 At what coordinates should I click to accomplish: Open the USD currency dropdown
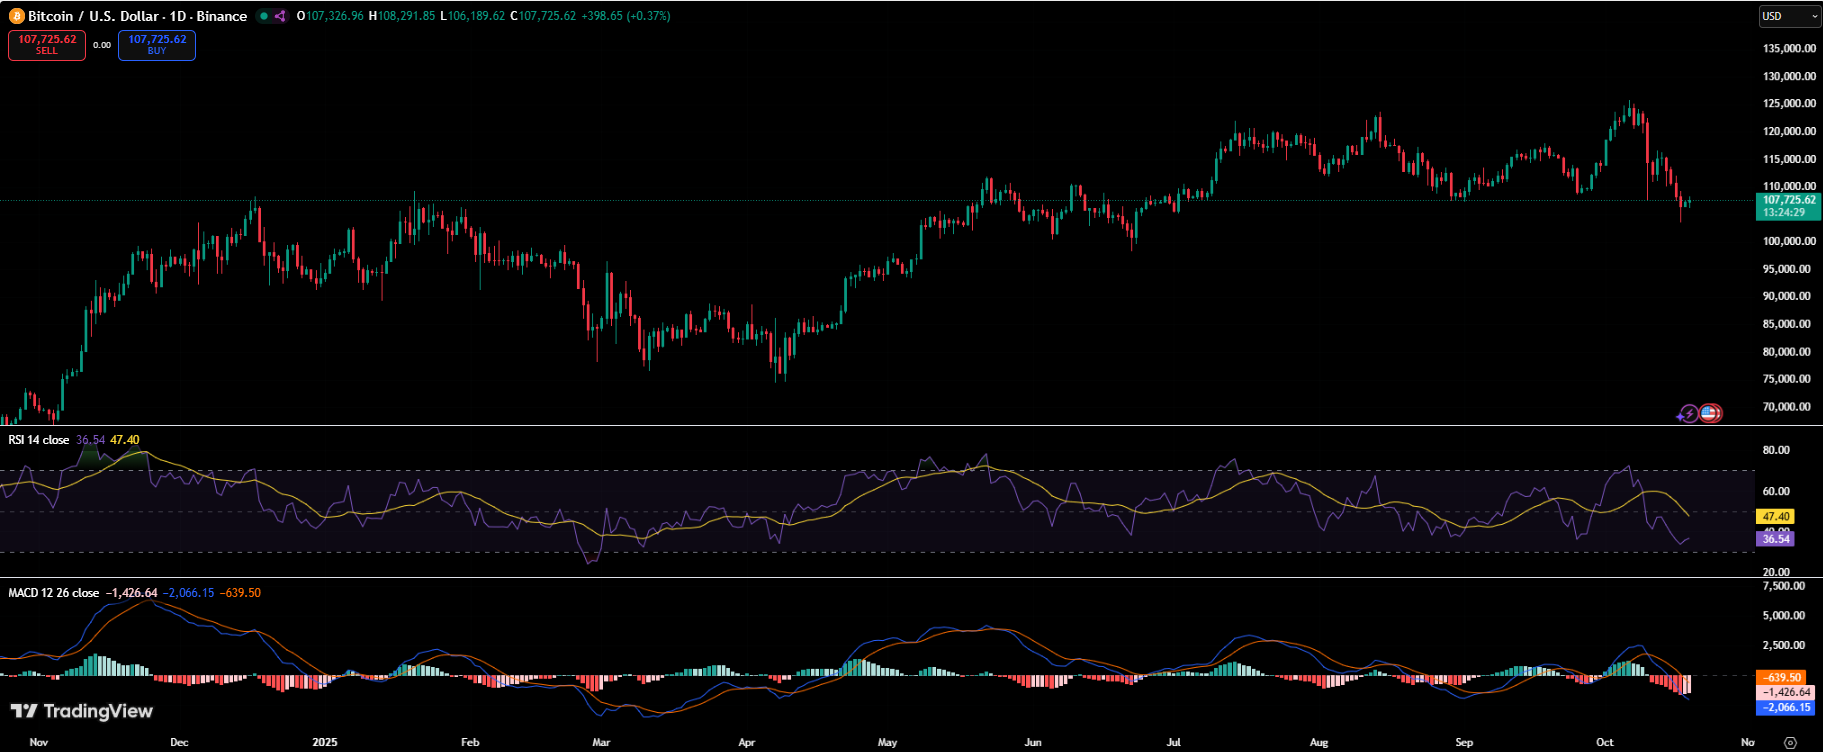click(1789, 16)
